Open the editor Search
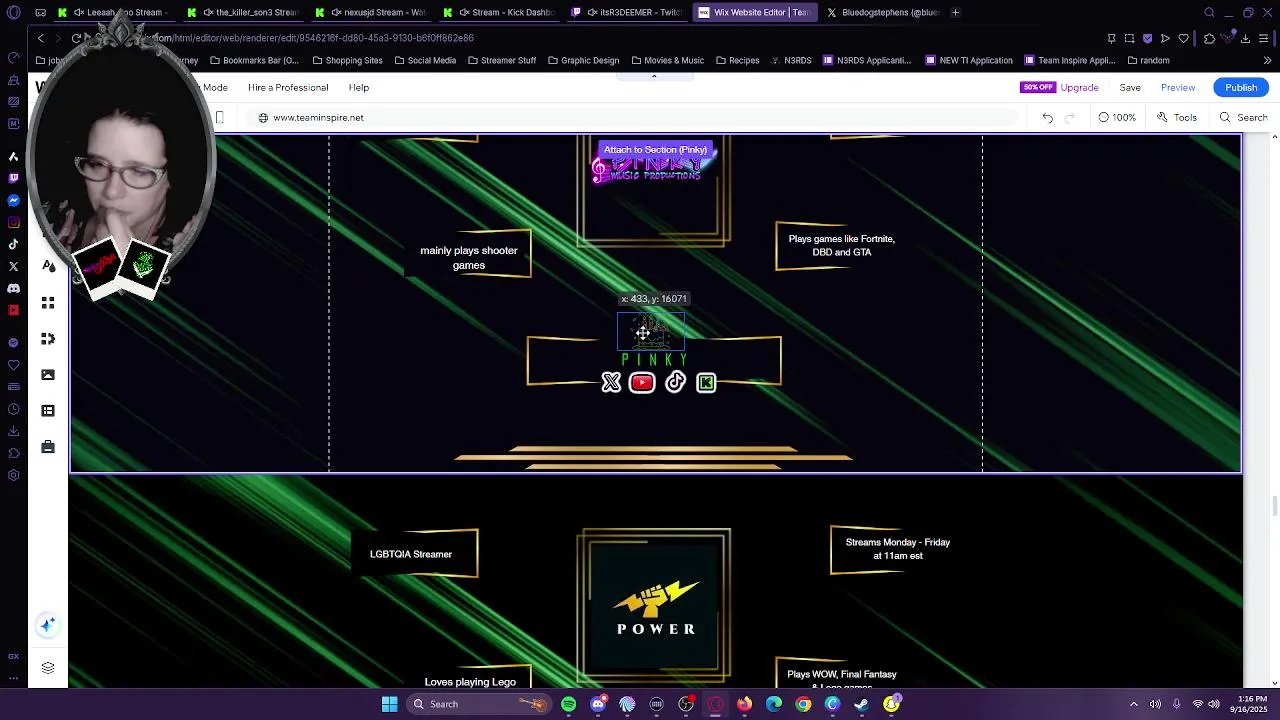Image resolution: width=1280 pixels, height=720 pixels. coord(1243,118)
